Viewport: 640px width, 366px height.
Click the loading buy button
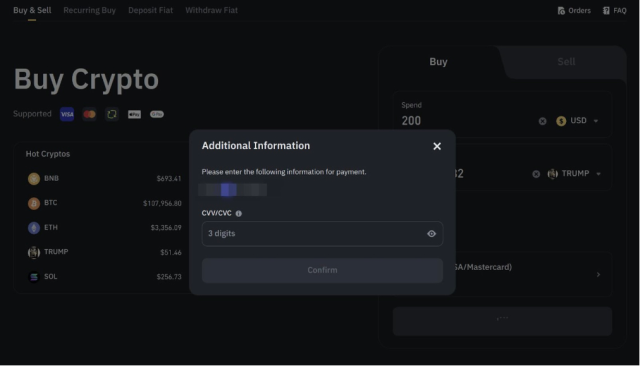tap(502, 321)
